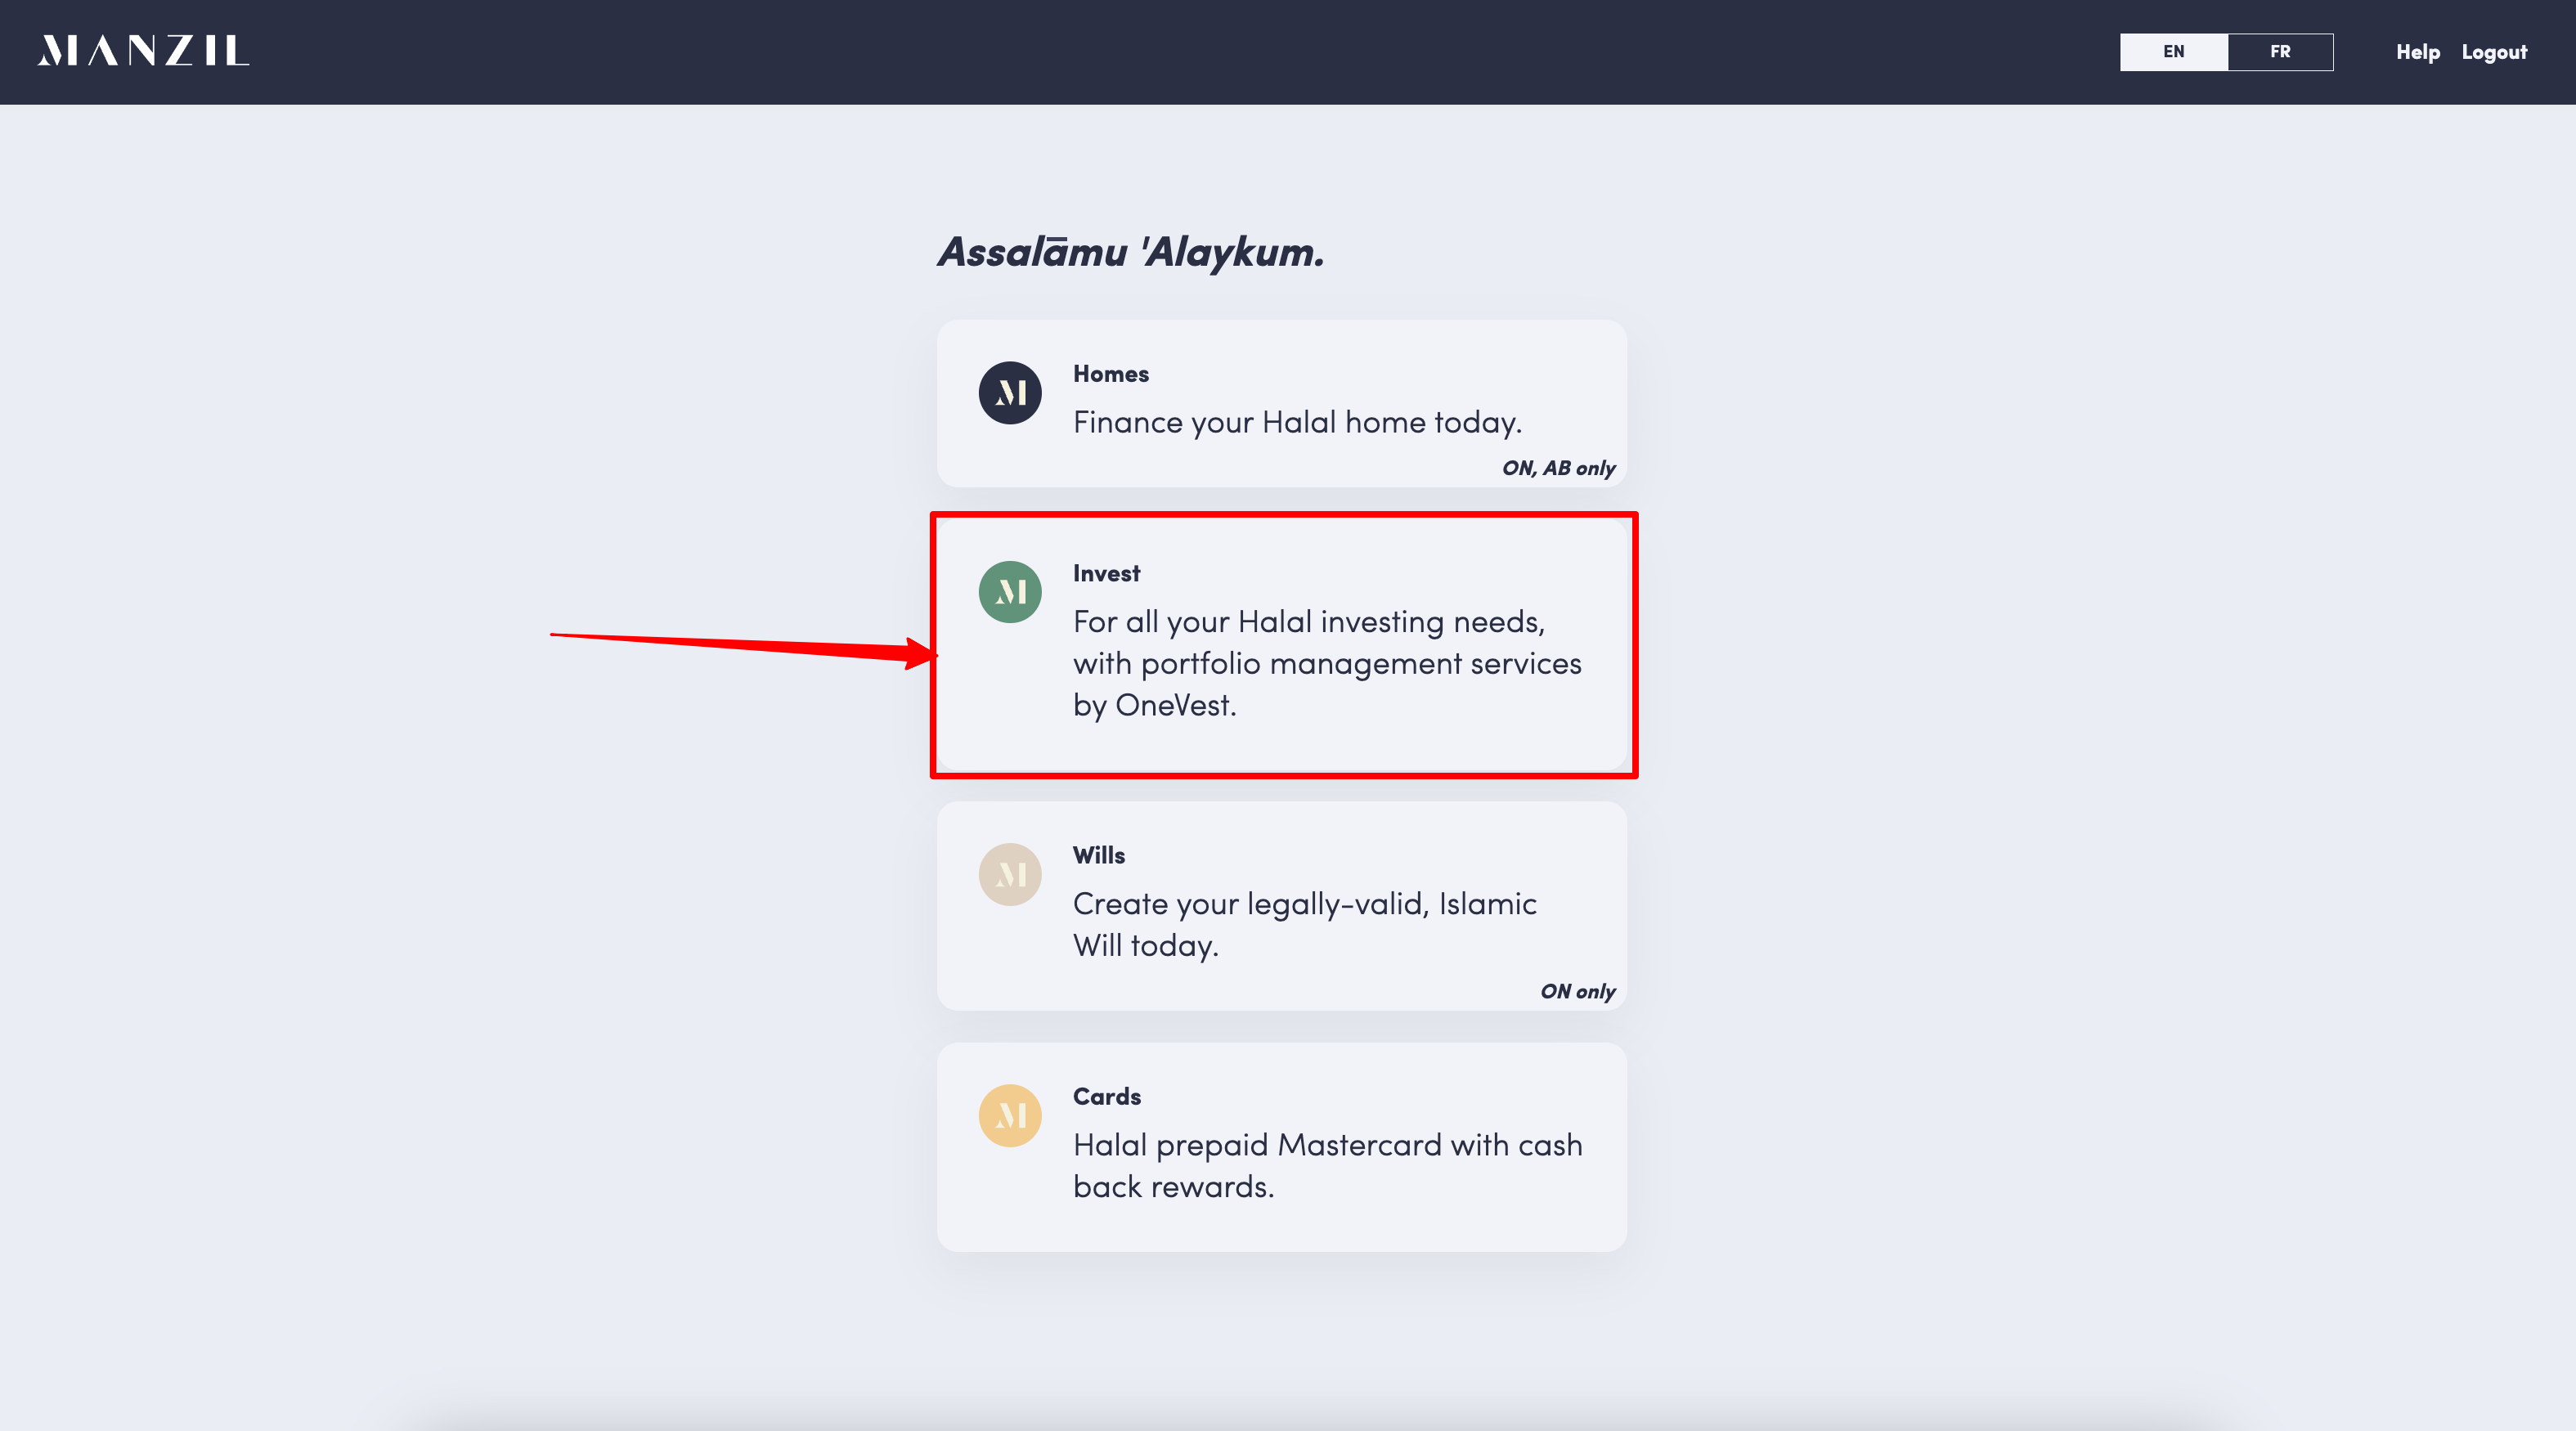Click the Islamic Will description text
Viewport: 2576px width, 1431px height.
1304,924
